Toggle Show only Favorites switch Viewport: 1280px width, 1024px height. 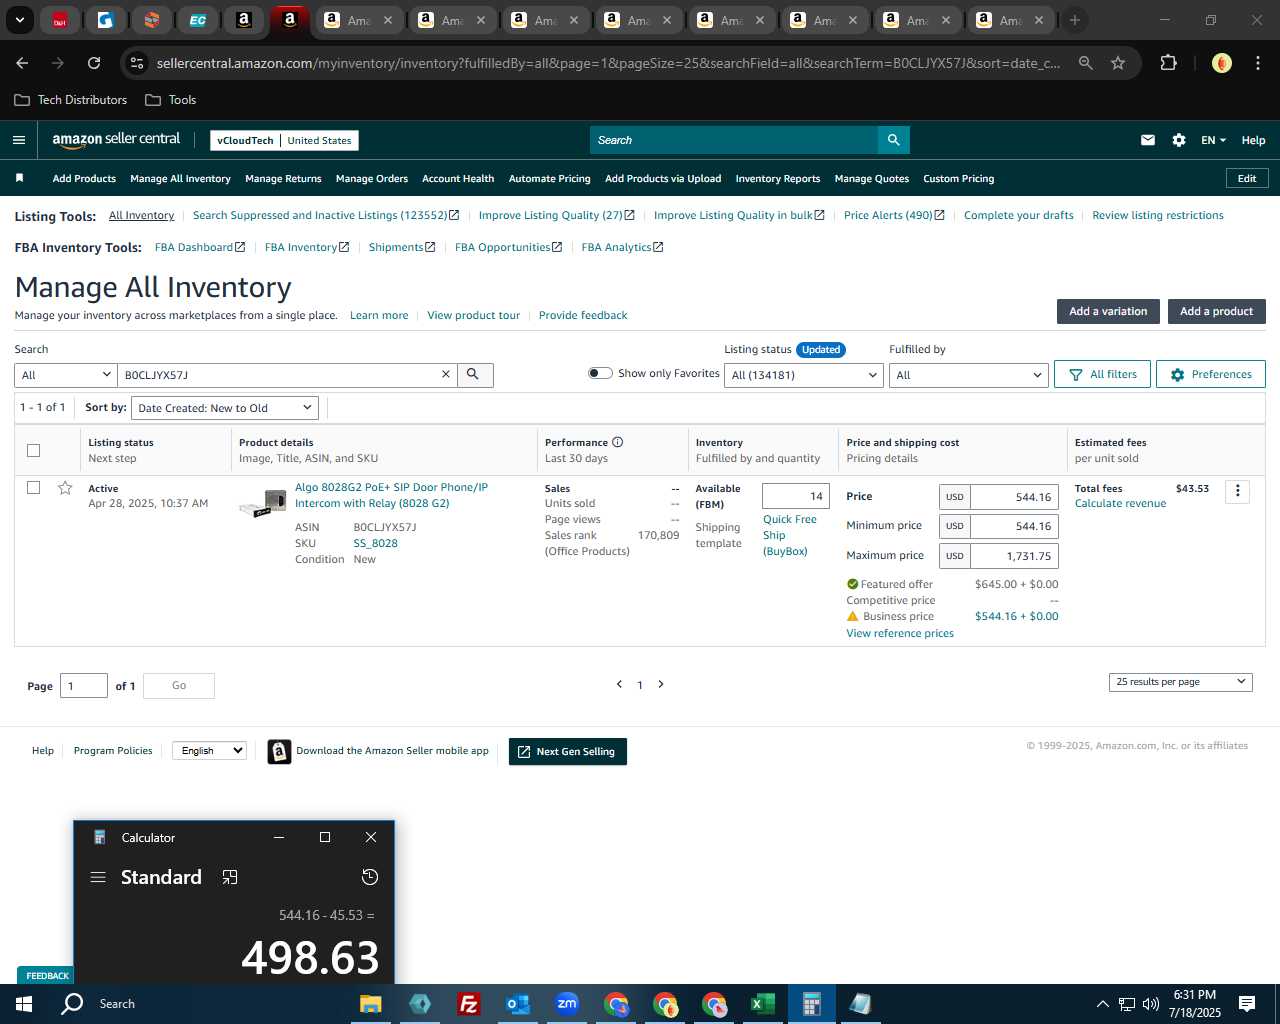click(600, 373)
